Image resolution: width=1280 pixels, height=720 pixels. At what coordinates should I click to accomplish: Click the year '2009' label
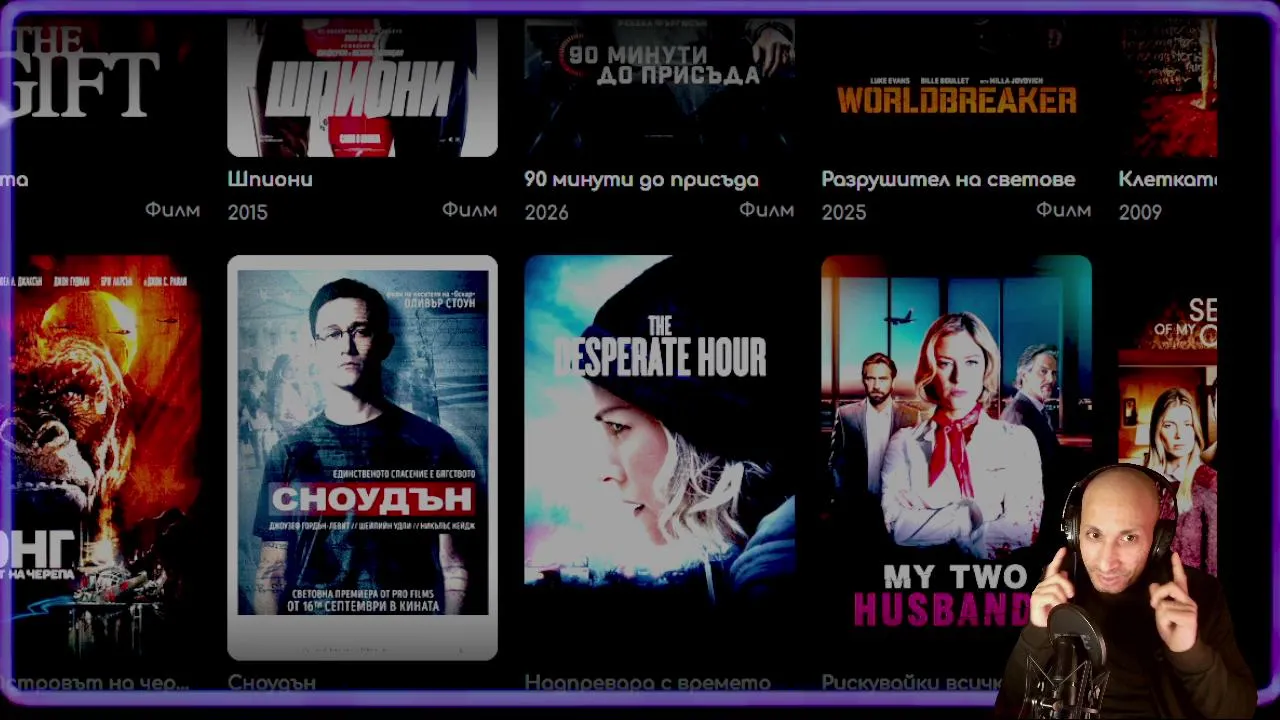1140,212
